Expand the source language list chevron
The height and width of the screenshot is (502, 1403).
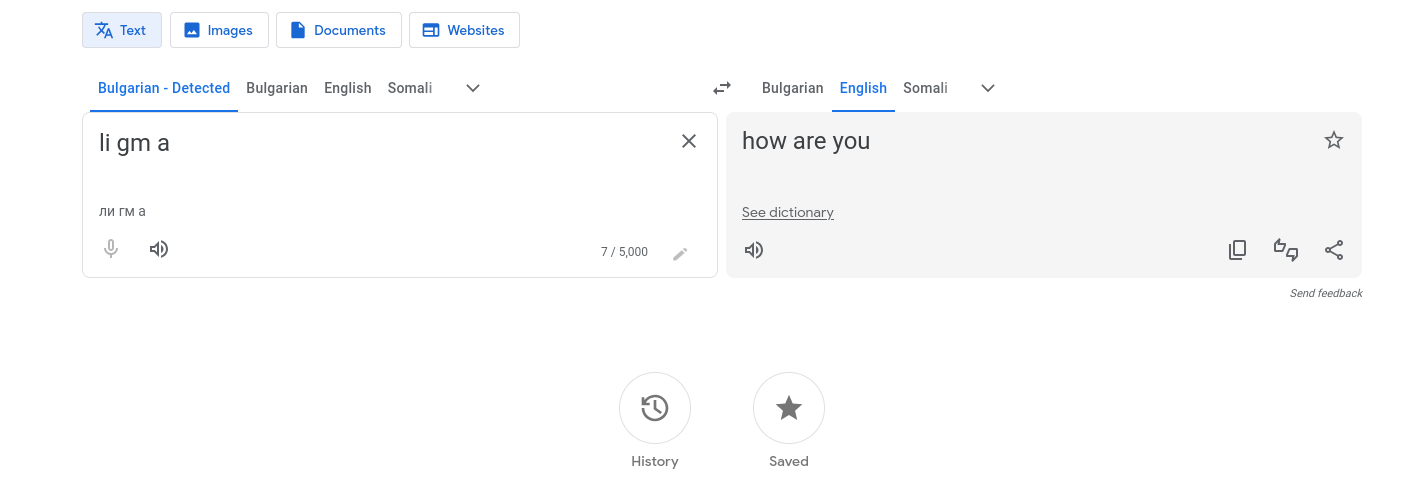[473, 88]
